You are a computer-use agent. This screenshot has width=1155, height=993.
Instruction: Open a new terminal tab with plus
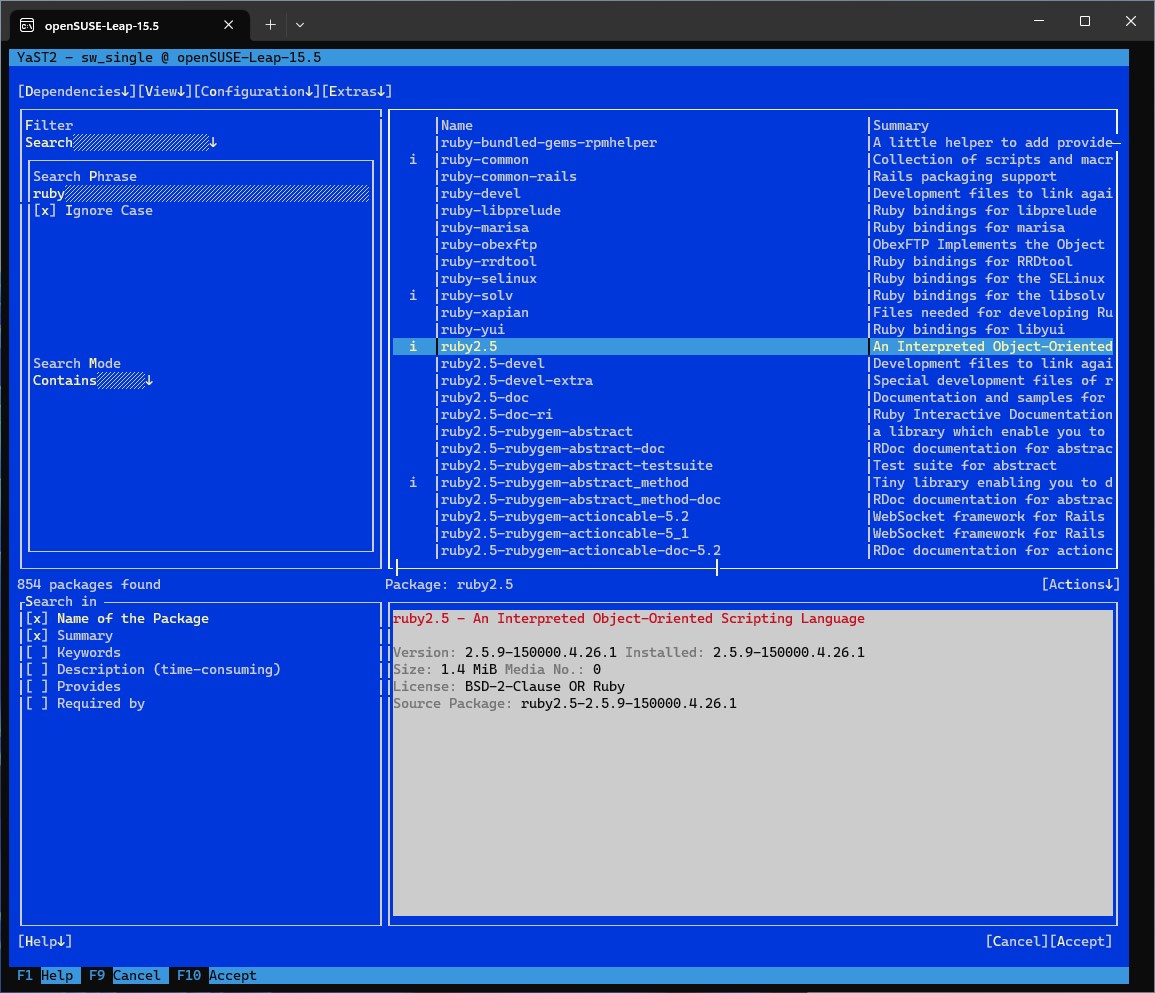[270, 24]
